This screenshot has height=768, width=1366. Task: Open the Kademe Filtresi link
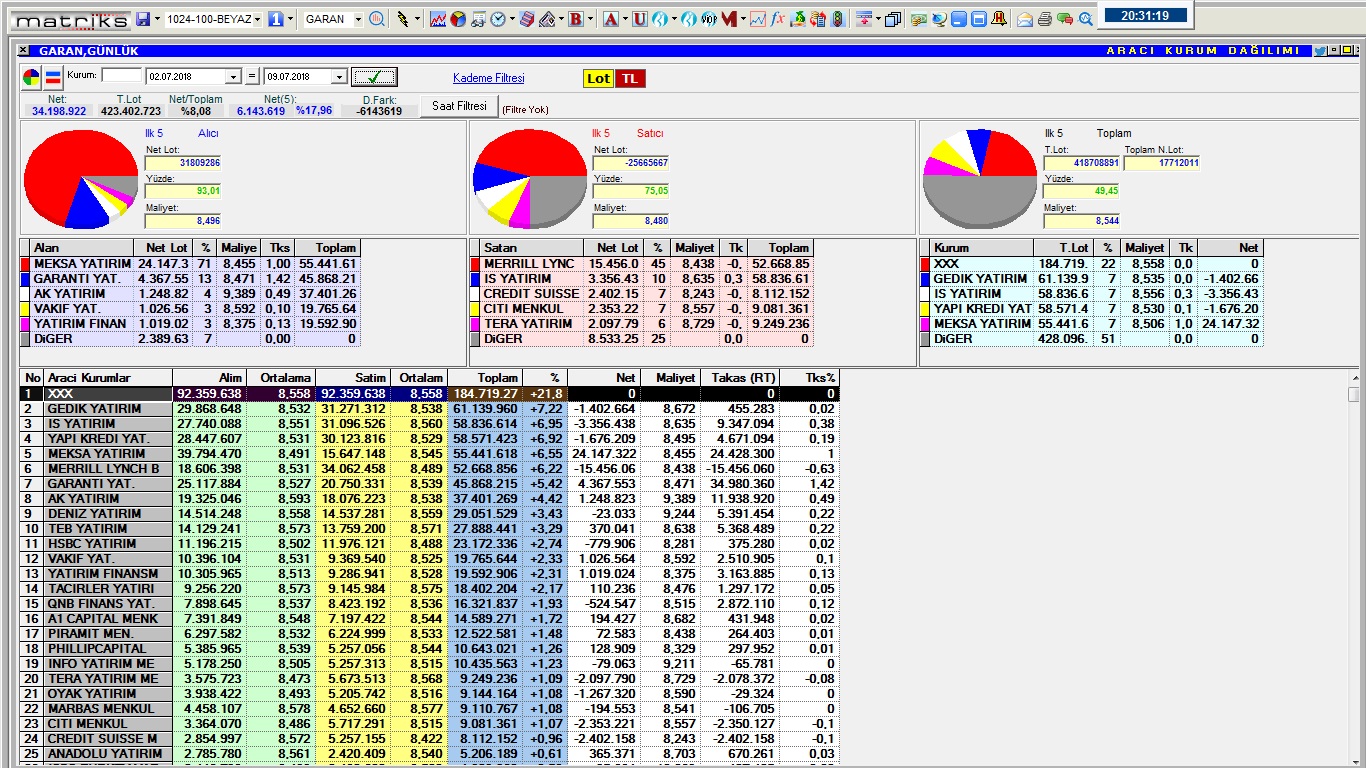(488, 78)
